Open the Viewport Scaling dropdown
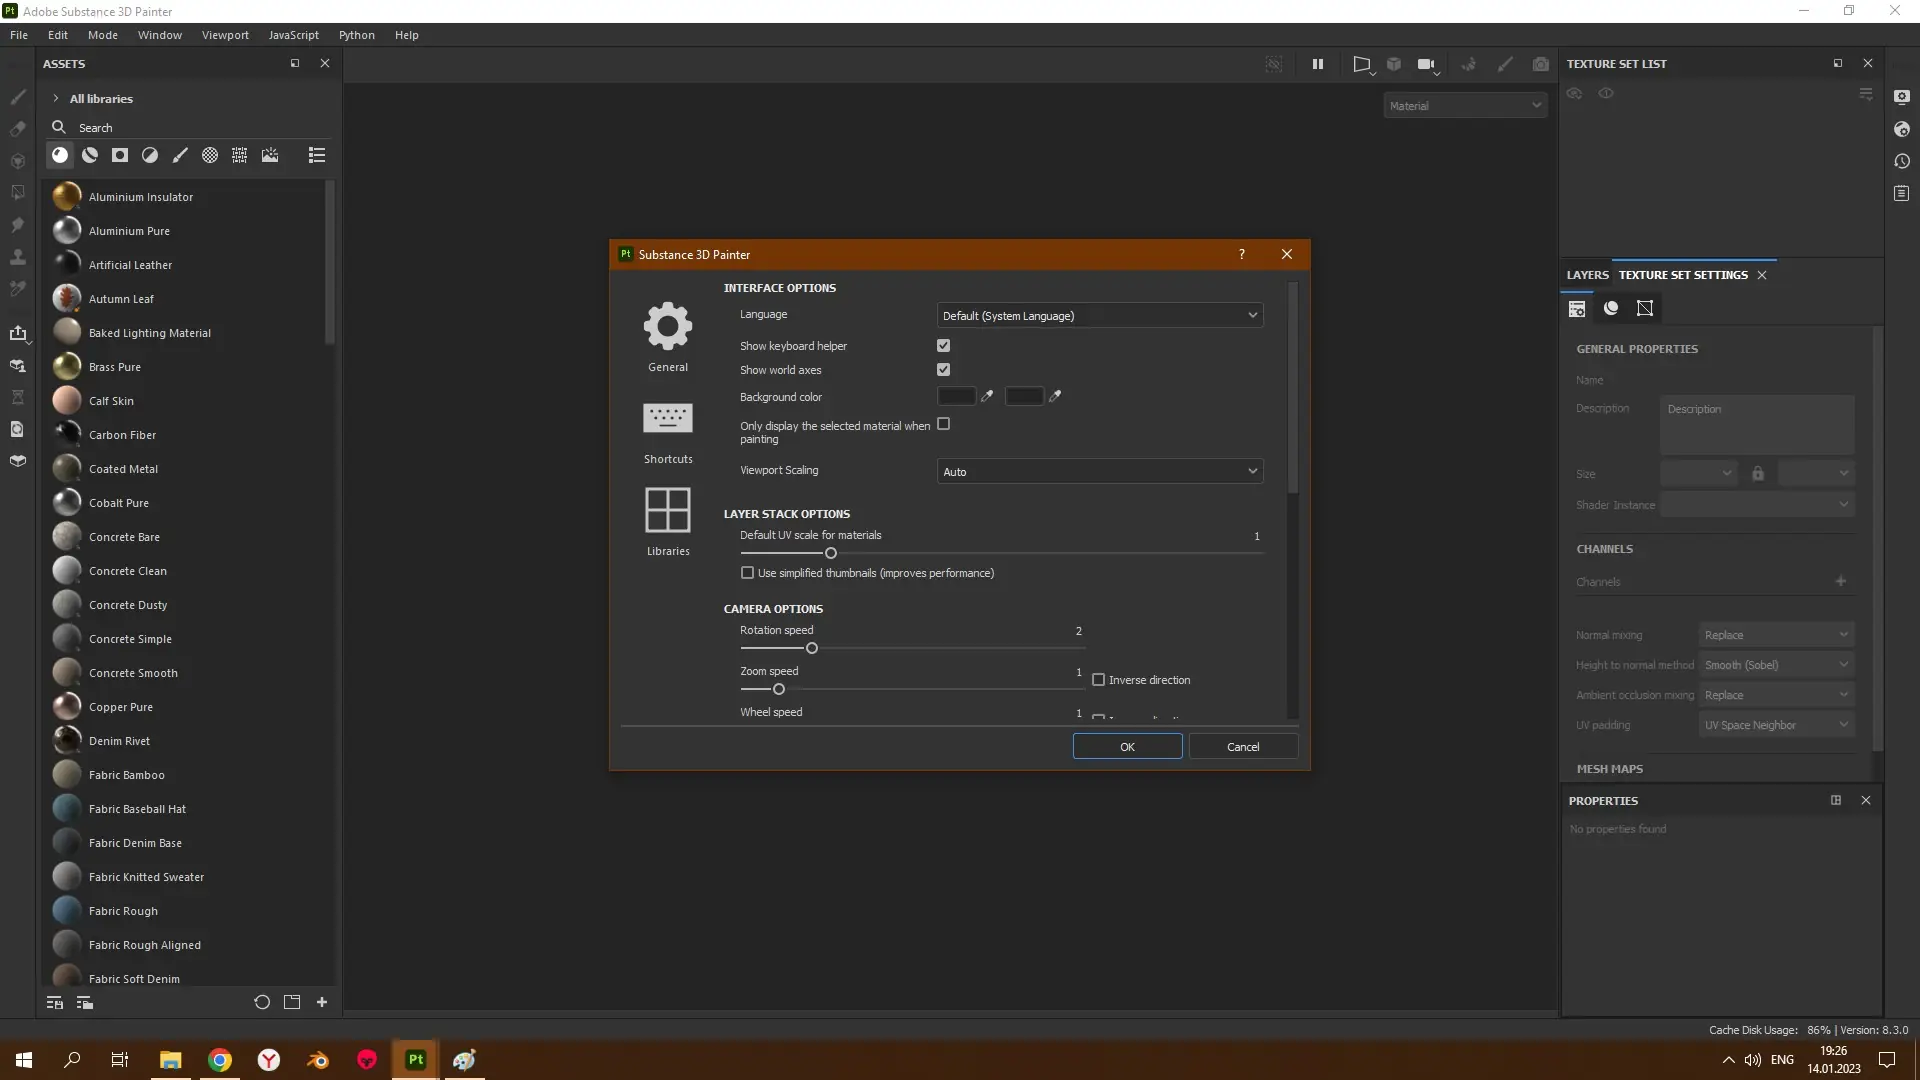The width and height of the screenshot is (1920, 1080). pos(1099,471)
